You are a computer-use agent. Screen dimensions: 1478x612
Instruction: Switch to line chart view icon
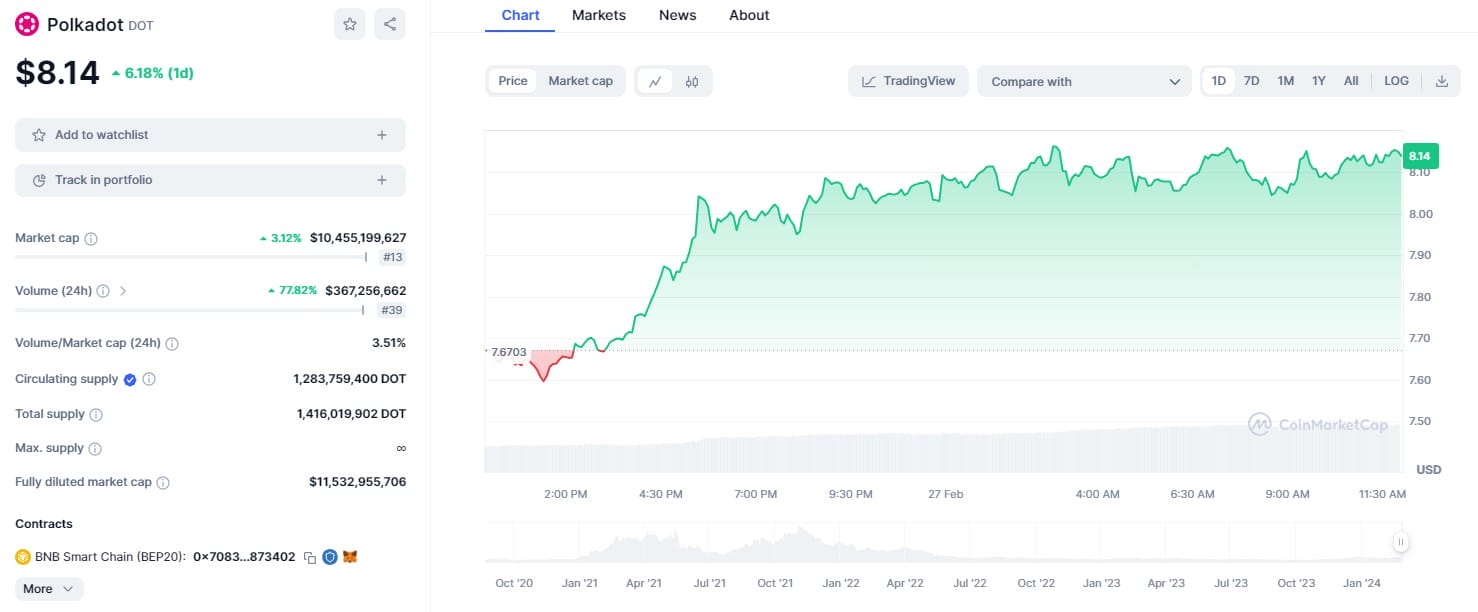655,82
